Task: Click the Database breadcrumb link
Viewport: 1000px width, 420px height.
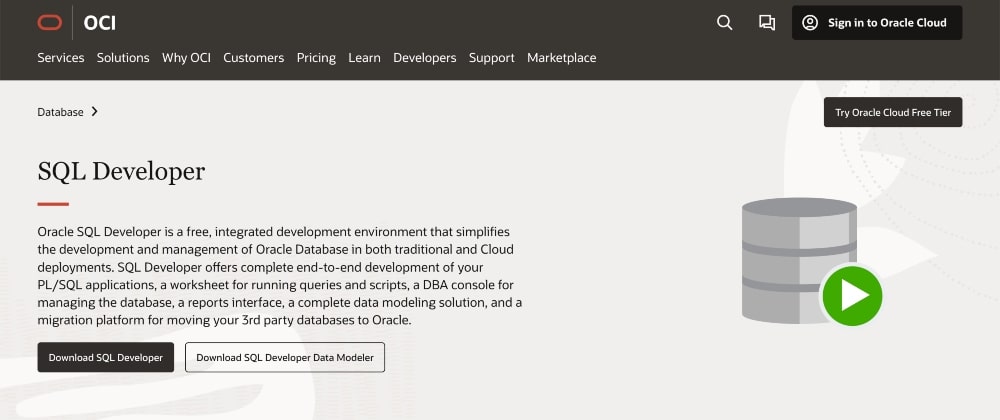Action: (61, 112)
